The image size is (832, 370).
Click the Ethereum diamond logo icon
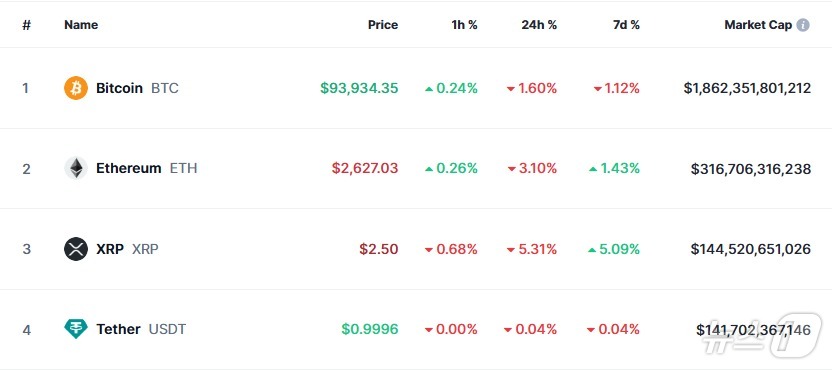coord(76,168)
